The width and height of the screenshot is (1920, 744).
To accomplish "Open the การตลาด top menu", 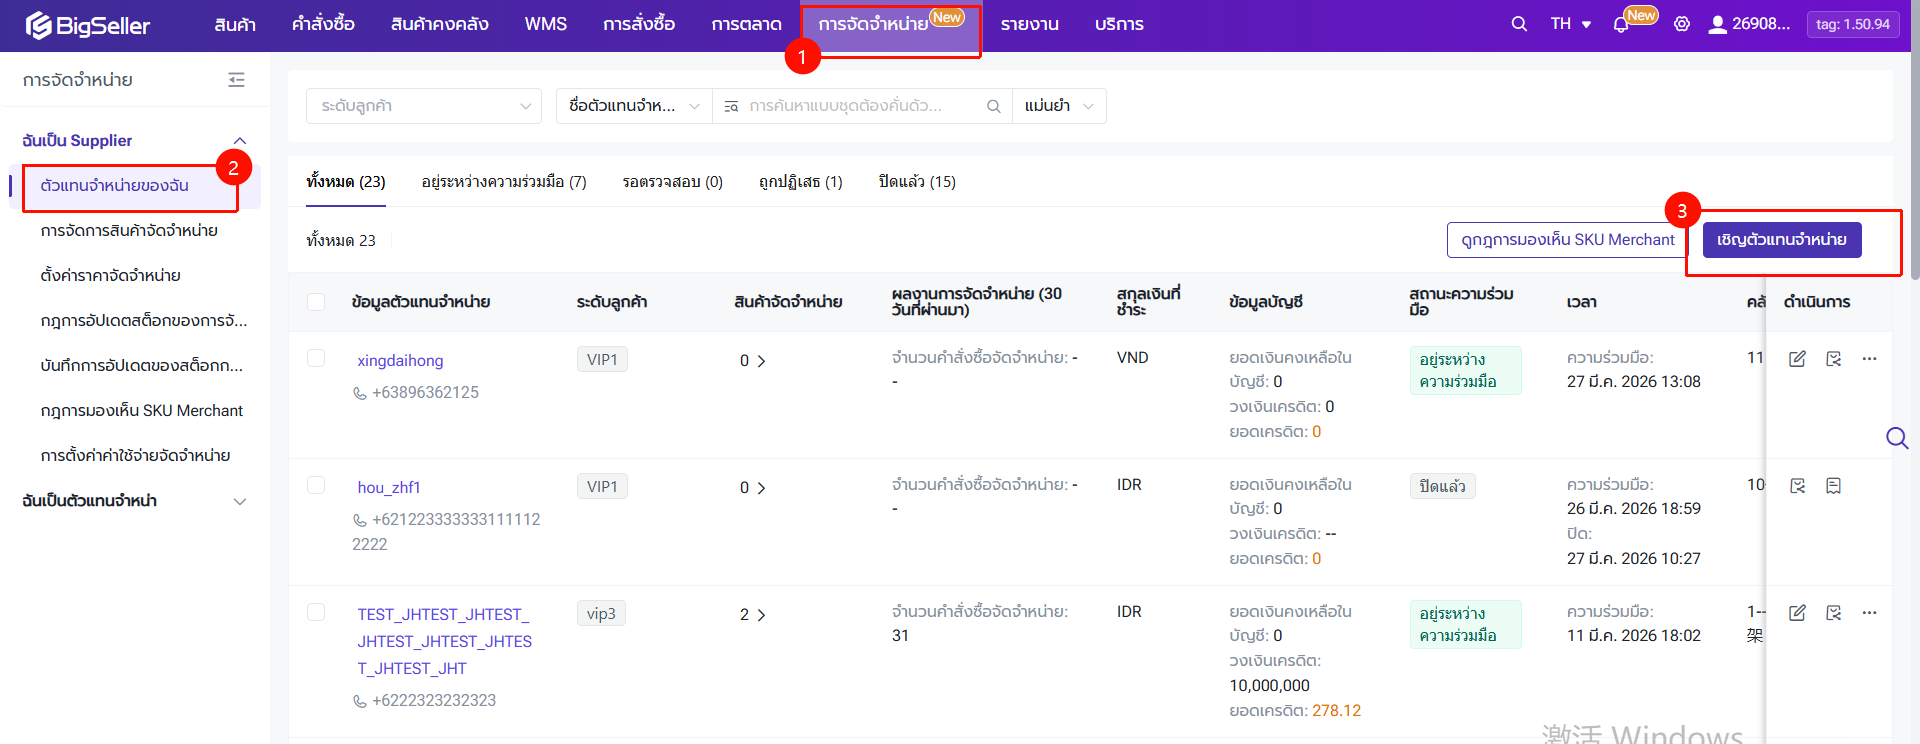I will tap(747, 24).
